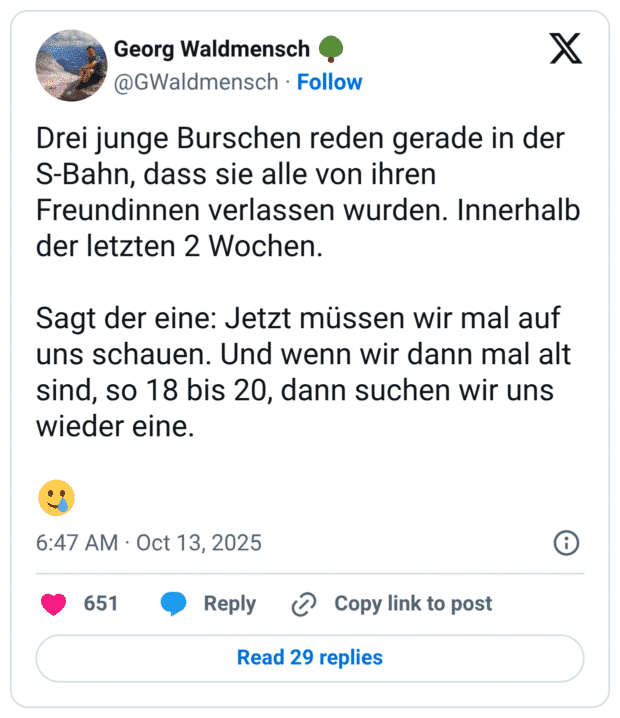Open Georg Waldmensch's profile avatar
Image resolution: width=620 pixels, height=718 pixels.
[x=71, y=65]
